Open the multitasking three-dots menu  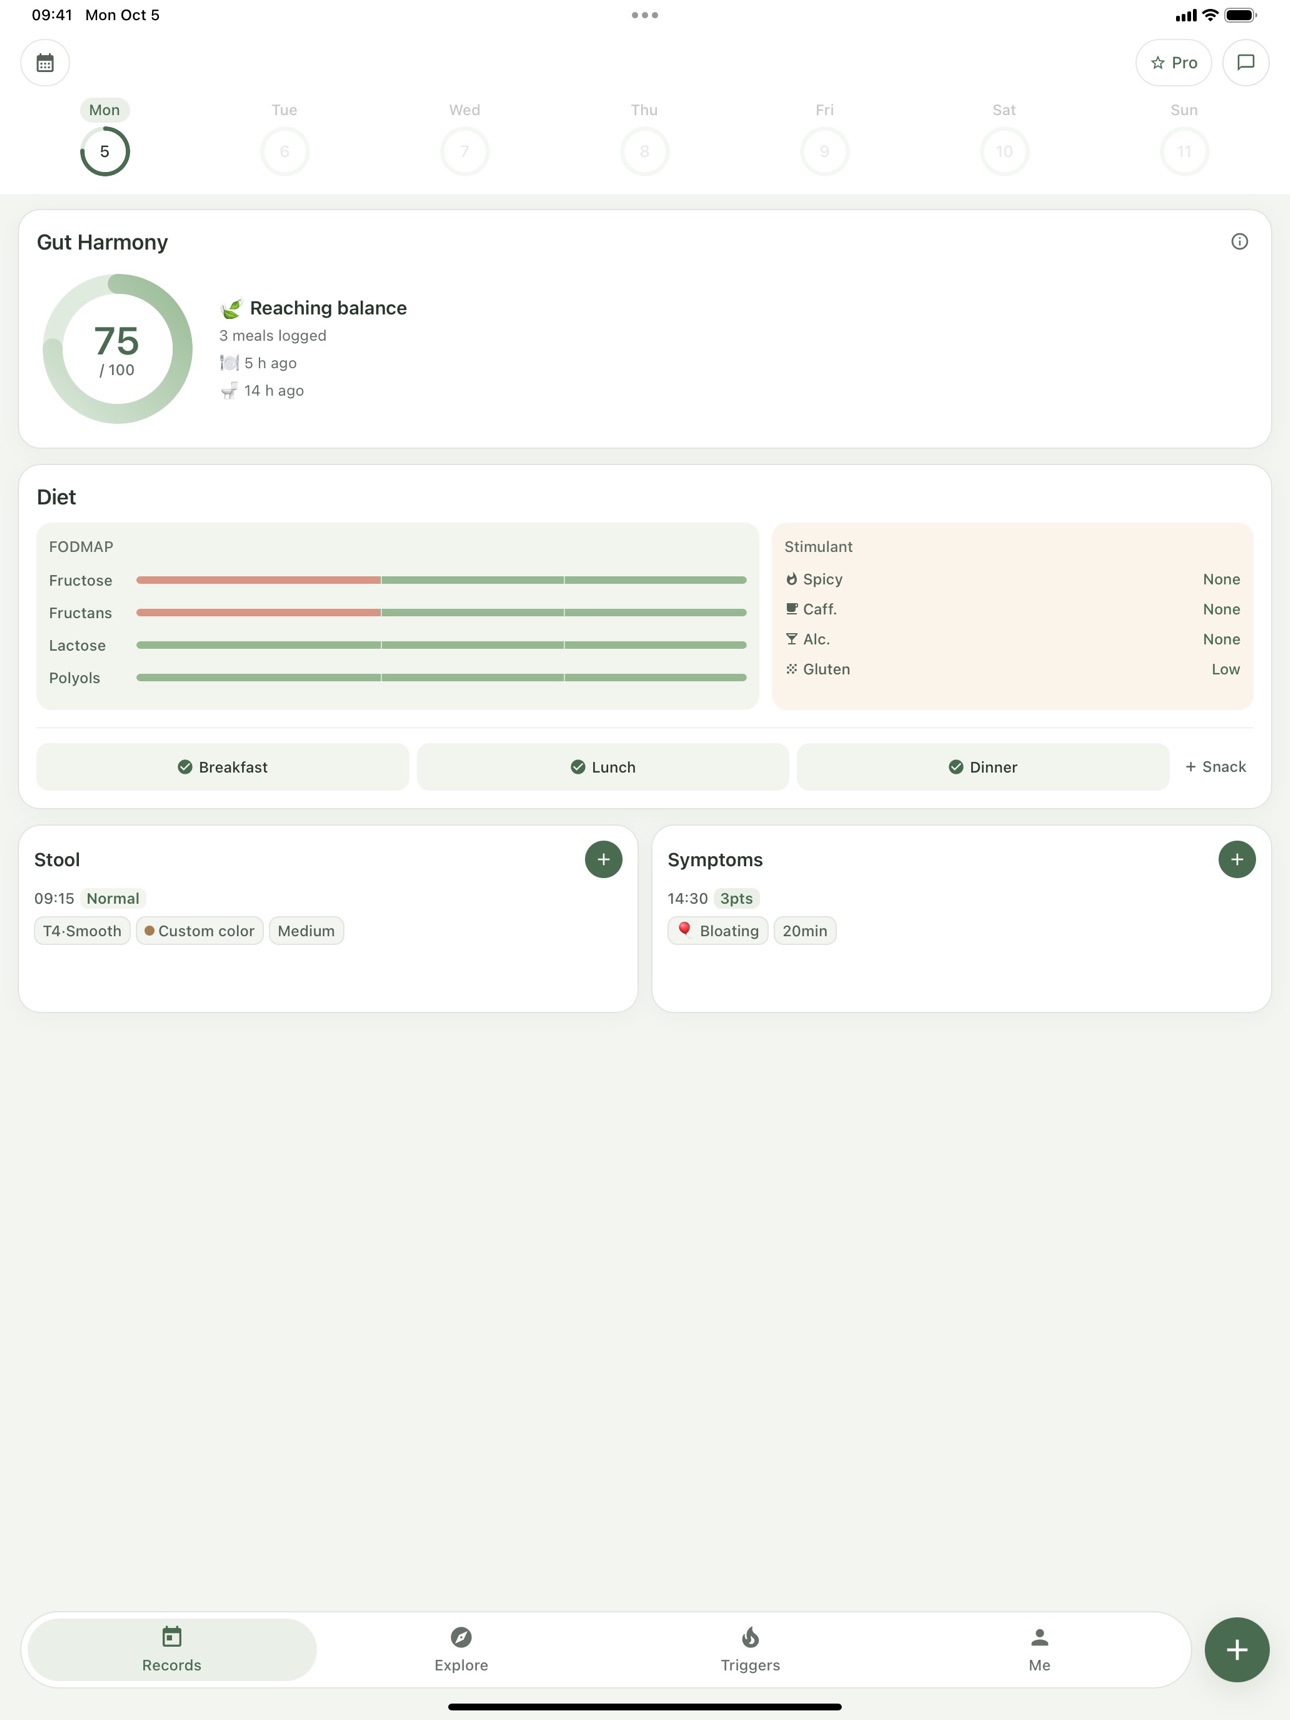(645, 15)
